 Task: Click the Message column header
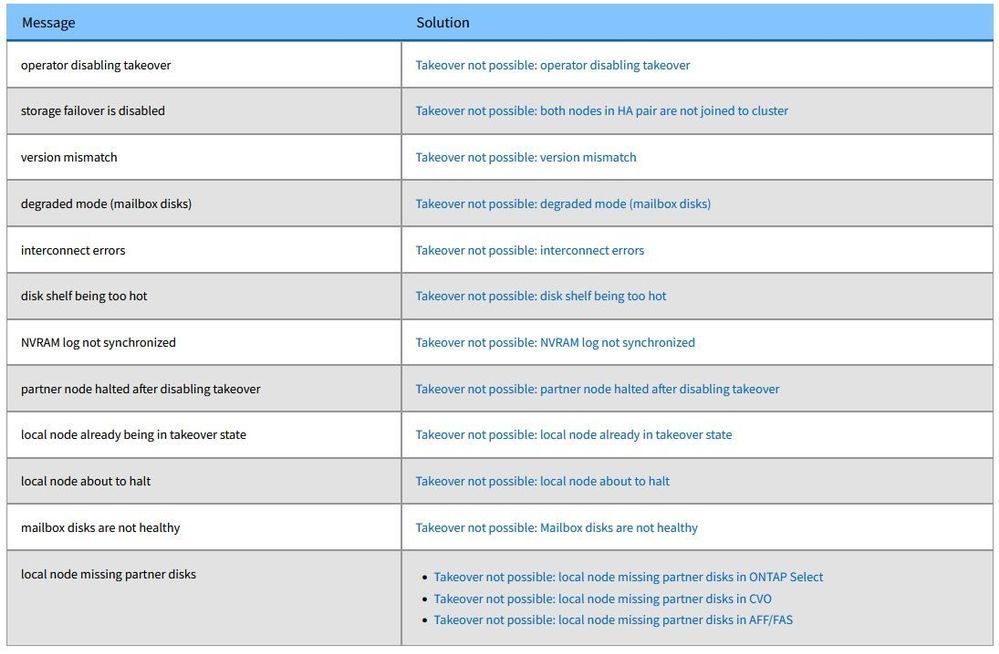48,22
